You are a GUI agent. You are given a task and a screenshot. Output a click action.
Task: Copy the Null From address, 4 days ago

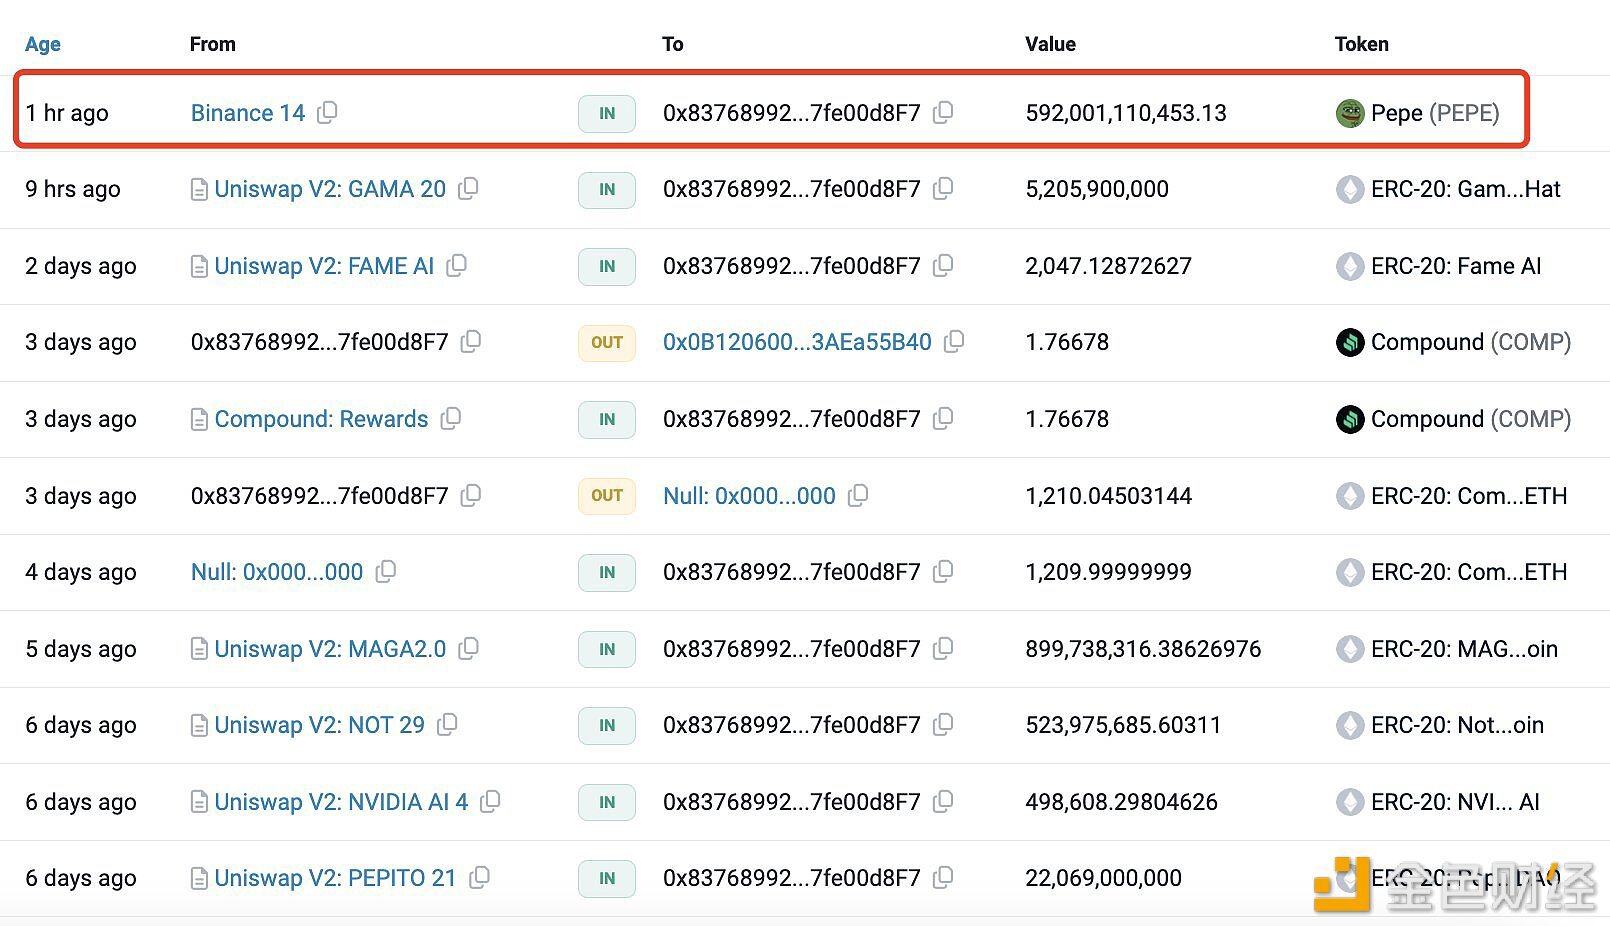pyautogui.click(x=386, y=571)
